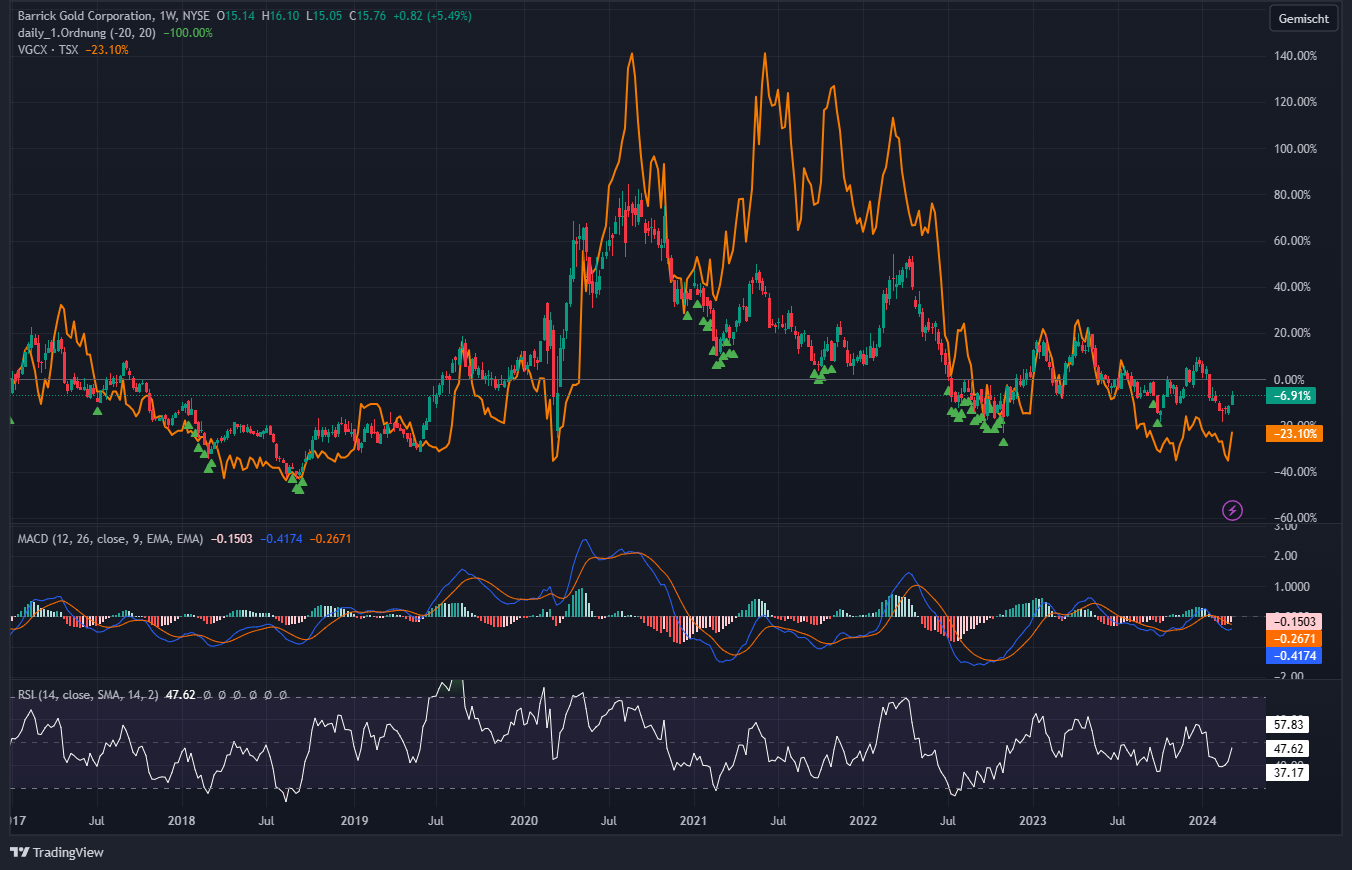
Task: Click the first crossed-circle icon in the RSI legend
Action: click(x=206, y=695)
